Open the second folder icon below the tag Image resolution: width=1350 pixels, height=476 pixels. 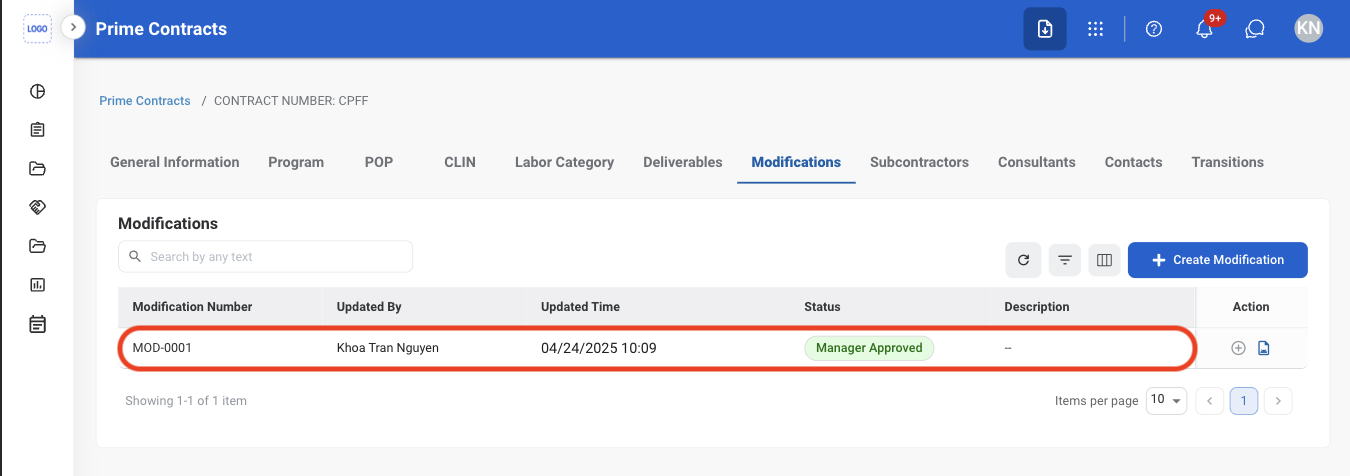pos(38,246)
